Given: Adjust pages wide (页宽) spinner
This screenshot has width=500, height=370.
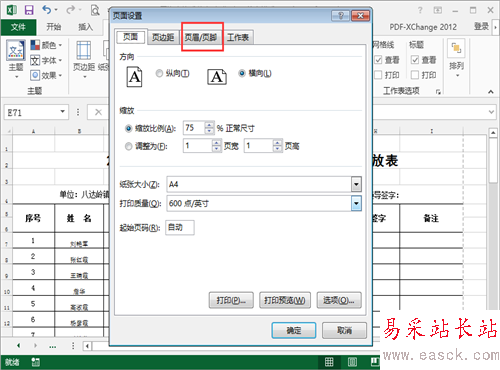Looking at the screenshot, I should [217, 146].
